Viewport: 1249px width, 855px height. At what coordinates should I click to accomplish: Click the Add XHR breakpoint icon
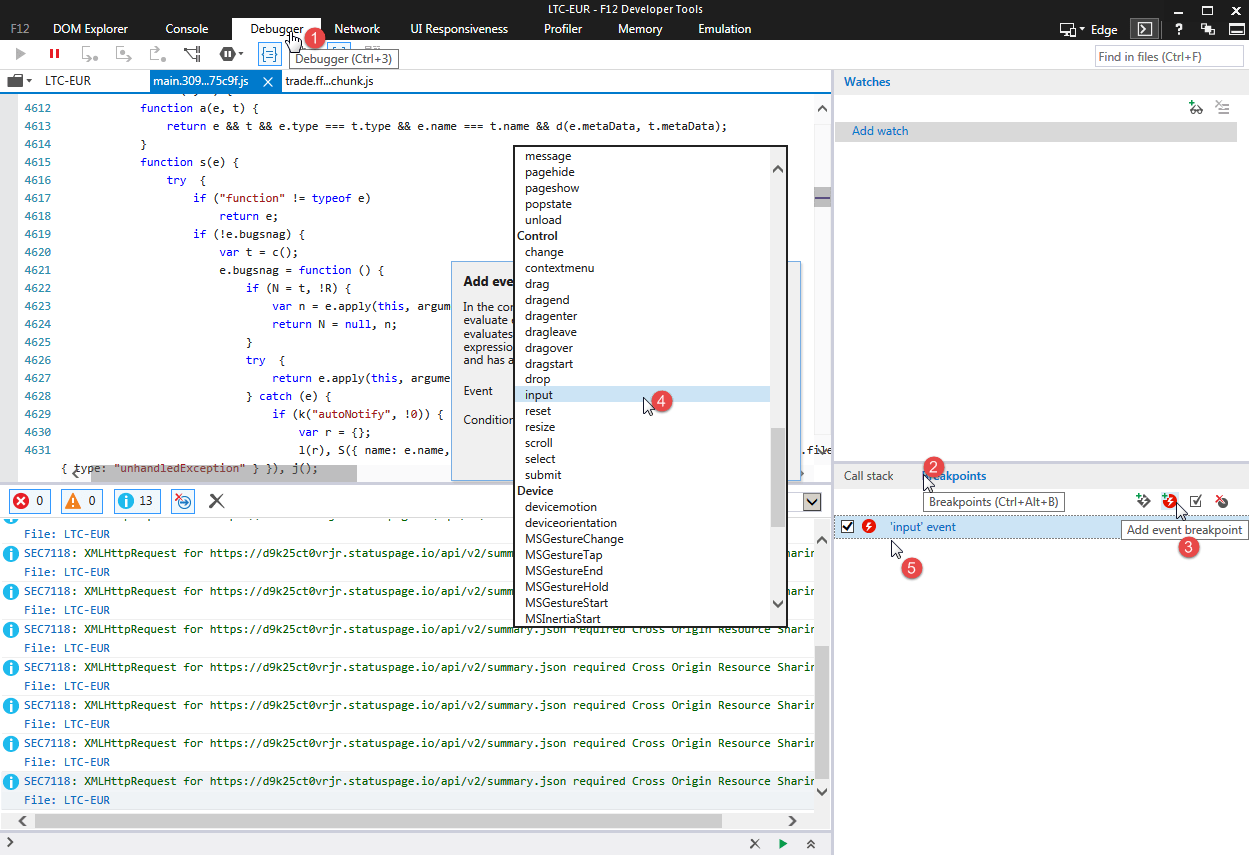pos(1143,501)
